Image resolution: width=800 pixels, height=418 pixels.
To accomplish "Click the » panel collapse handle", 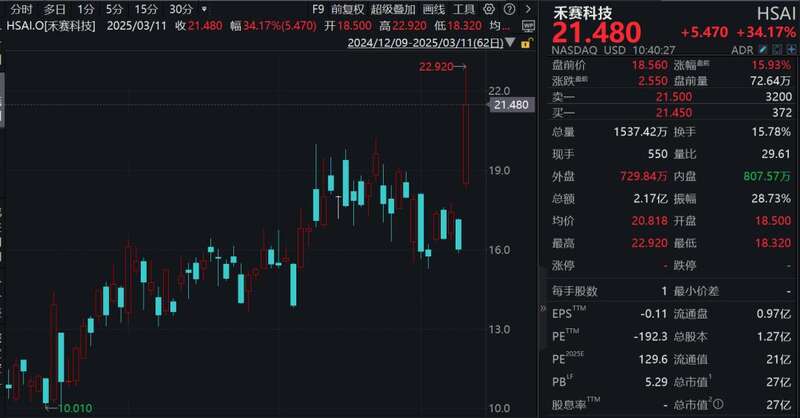I will 543,308.
